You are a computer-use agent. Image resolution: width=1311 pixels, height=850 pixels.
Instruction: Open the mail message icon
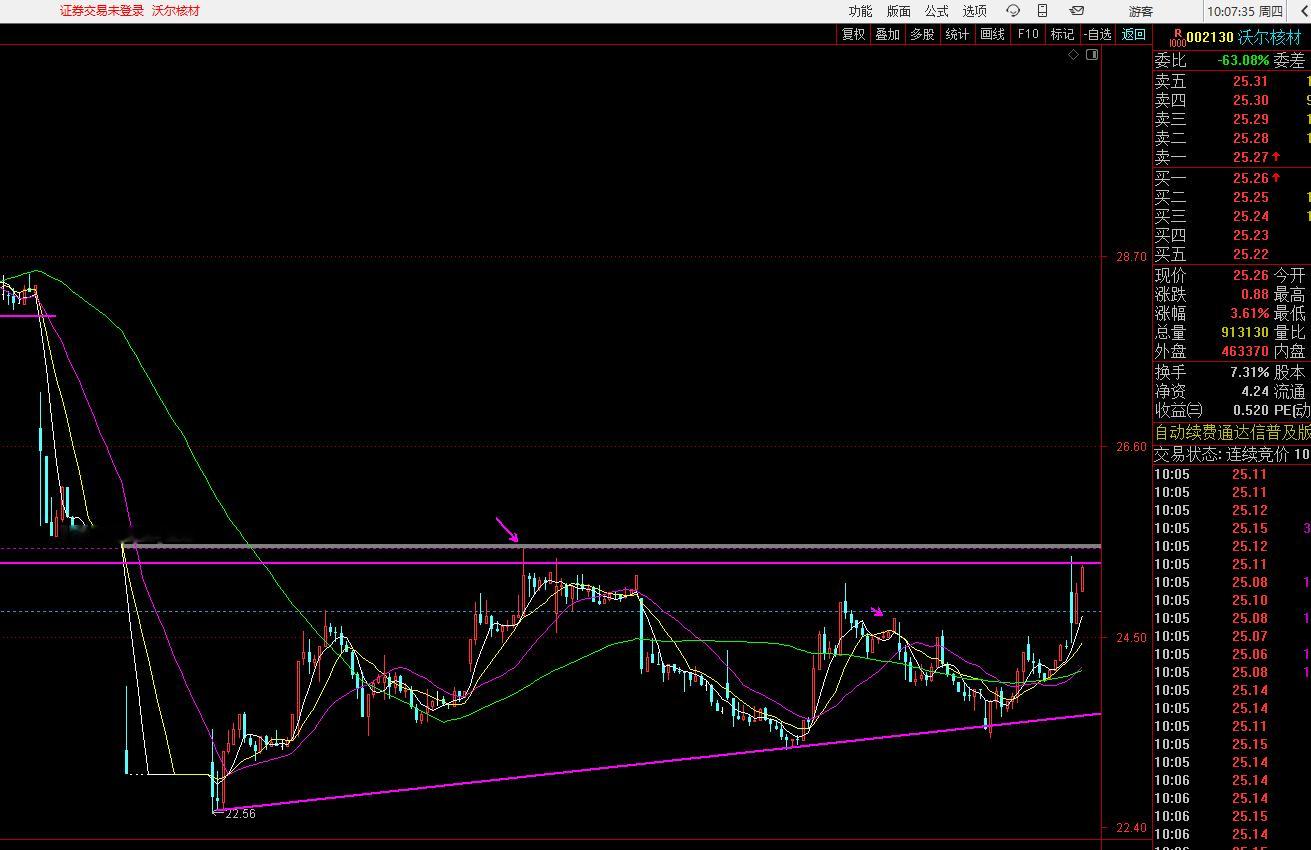(1077, 11)
